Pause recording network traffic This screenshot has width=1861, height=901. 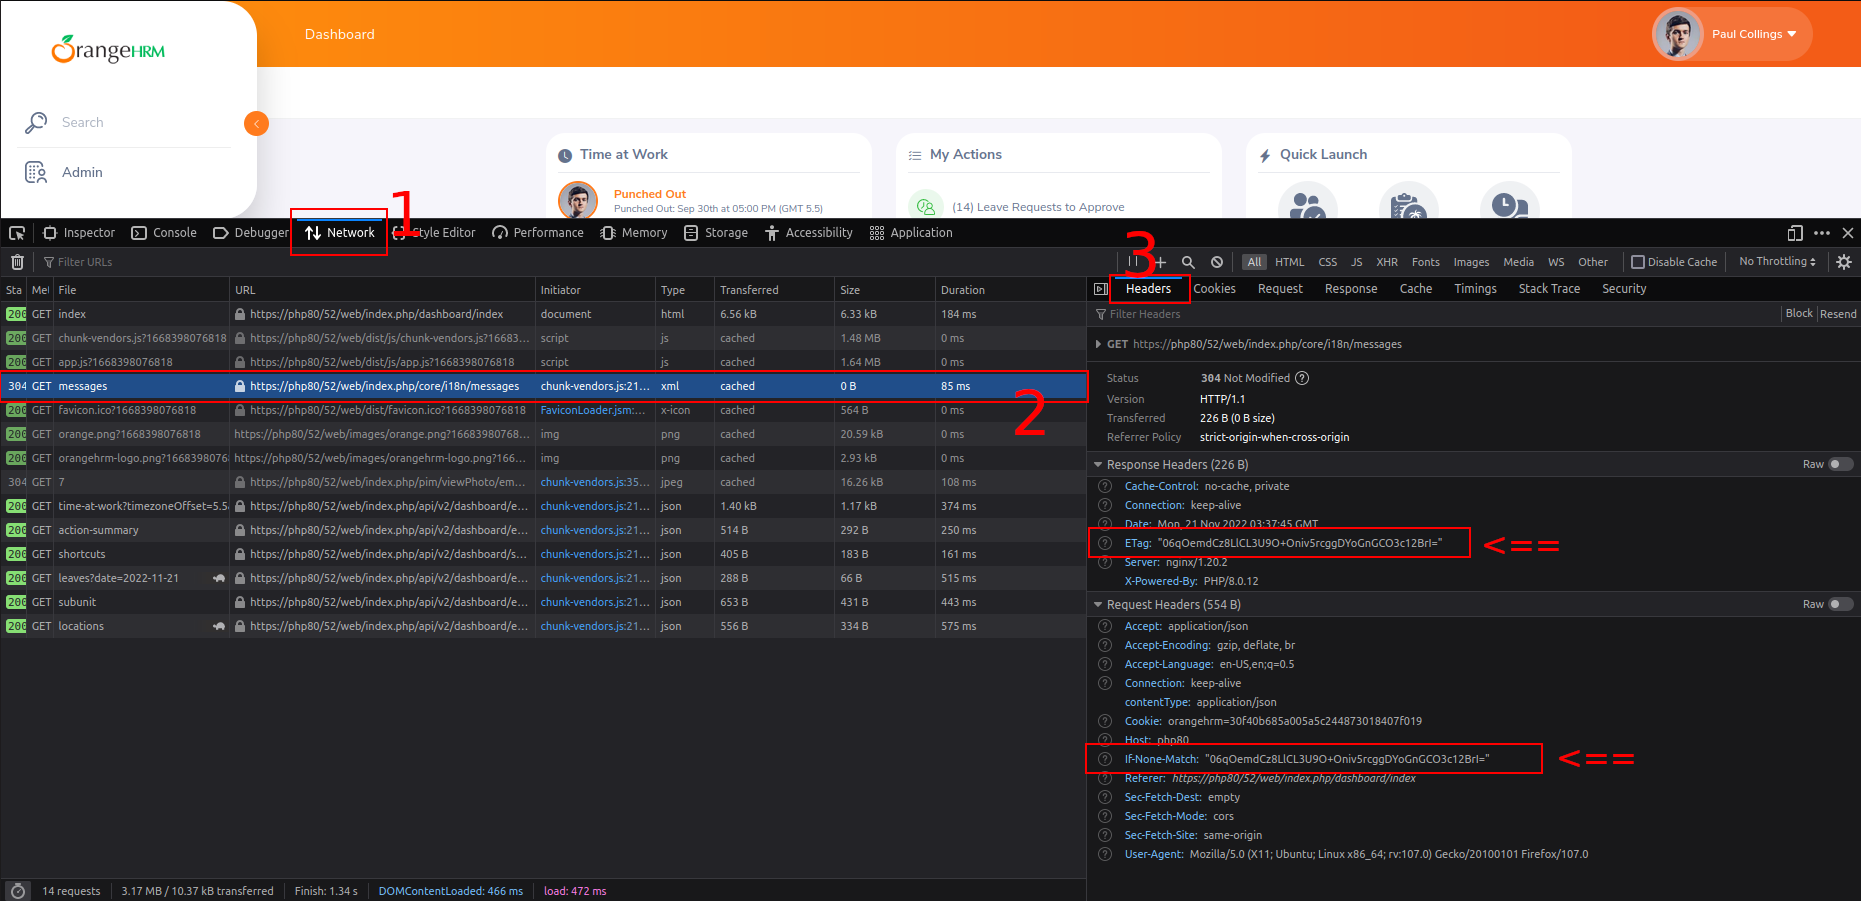(1133, 261)
